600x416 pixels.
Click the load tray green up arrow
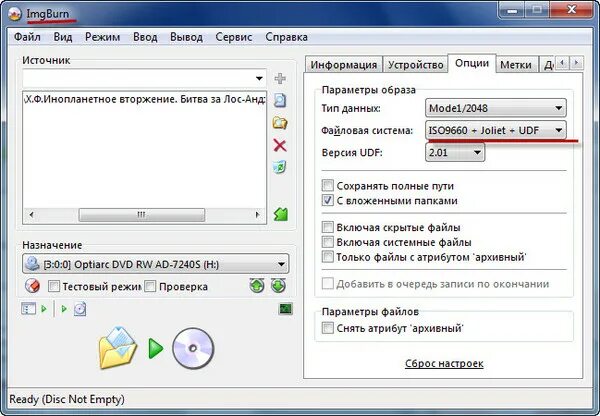pos(257,285)
